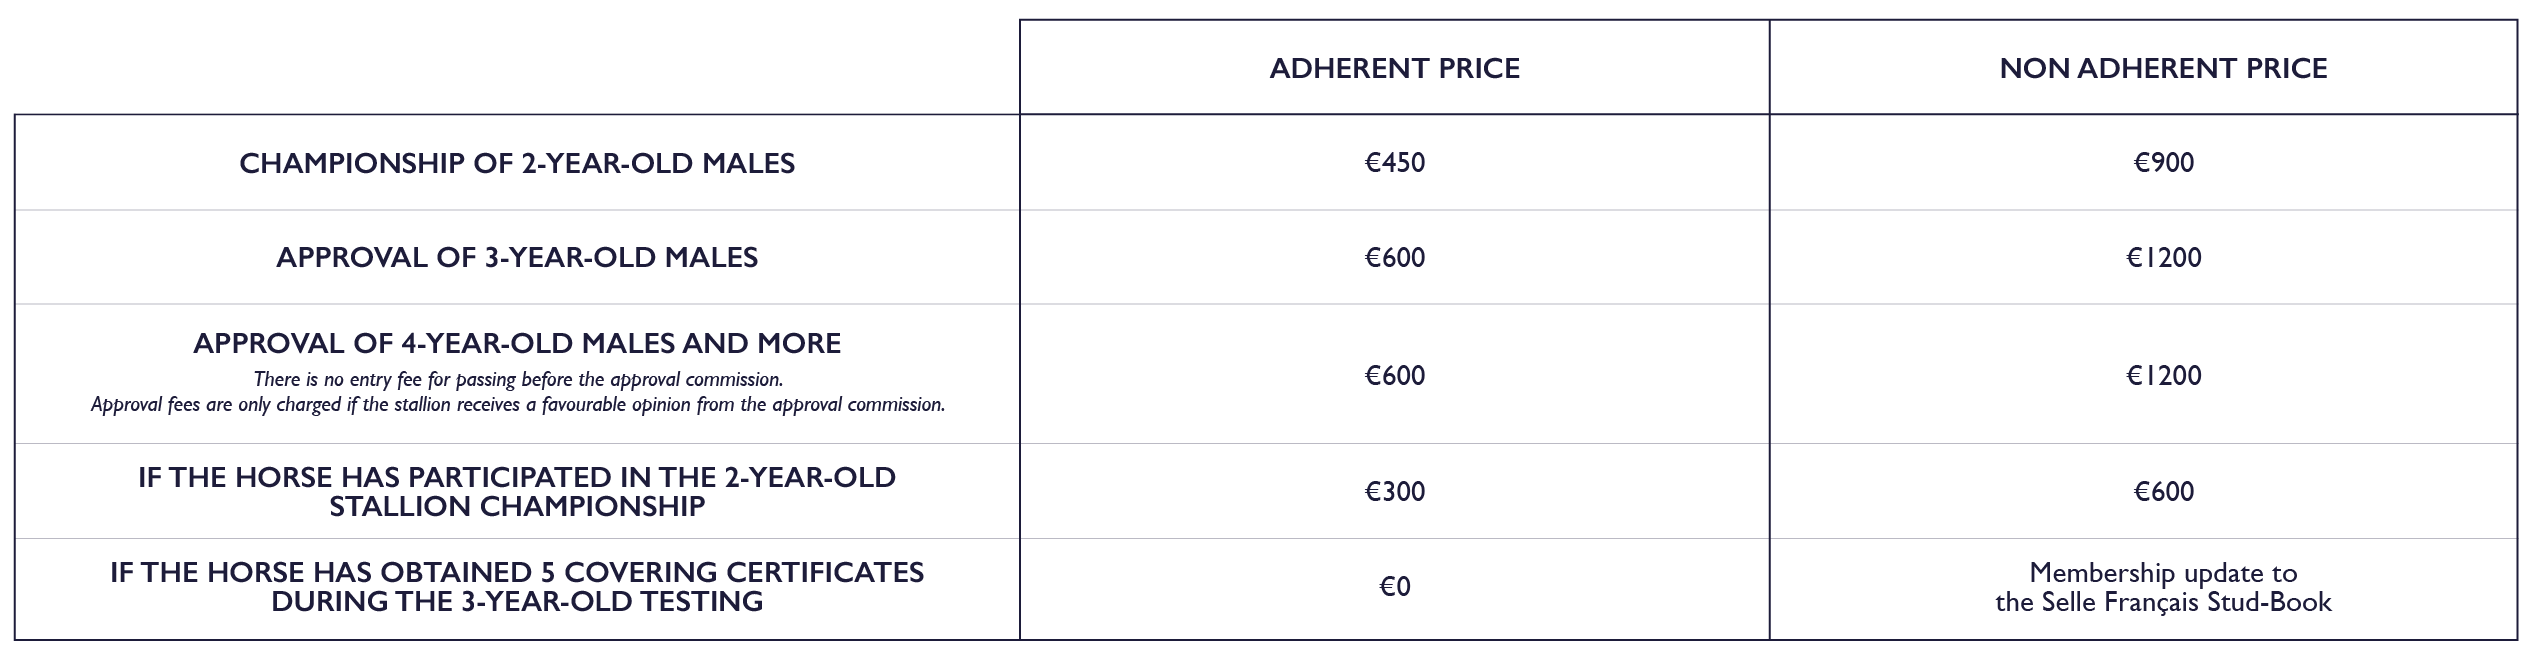Click the ADHERENT PRICE column header

[1394, 68]
